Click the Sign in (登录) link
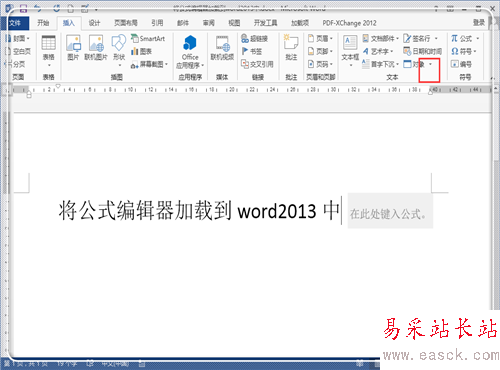 coord(479,22)
